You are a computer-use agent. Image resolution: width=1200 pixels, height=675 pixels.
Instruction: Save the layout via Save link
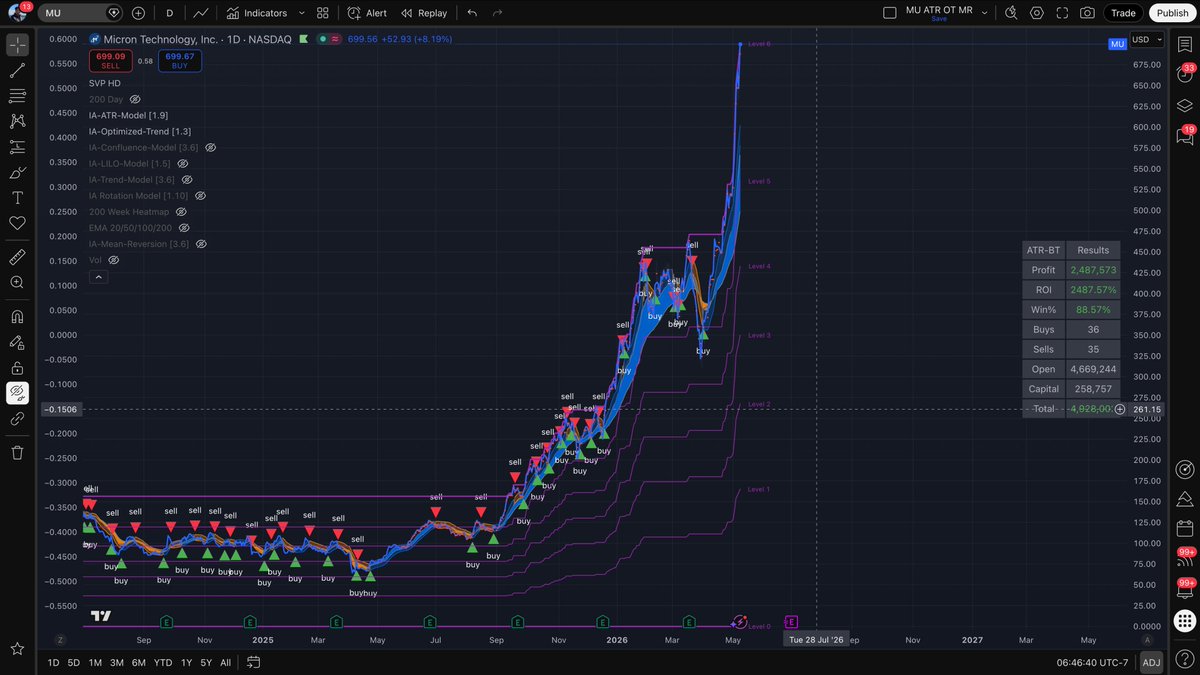939,19
